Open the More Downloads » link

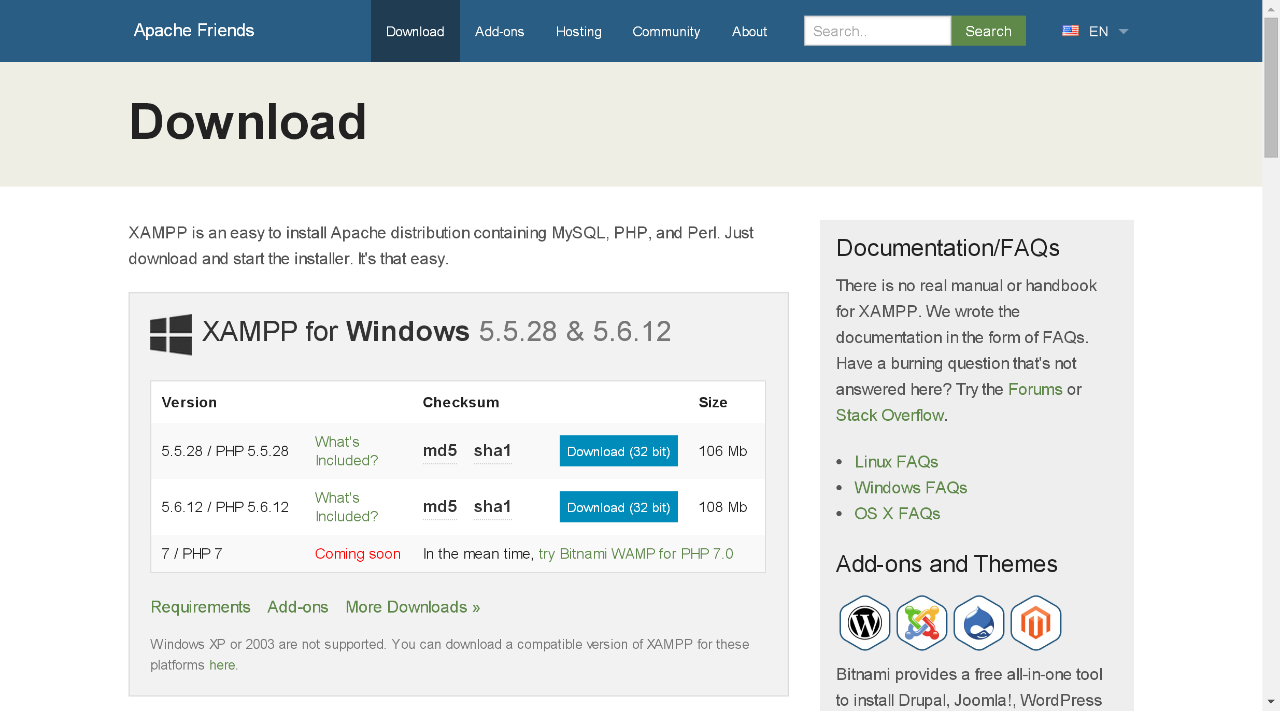(413, 607)
